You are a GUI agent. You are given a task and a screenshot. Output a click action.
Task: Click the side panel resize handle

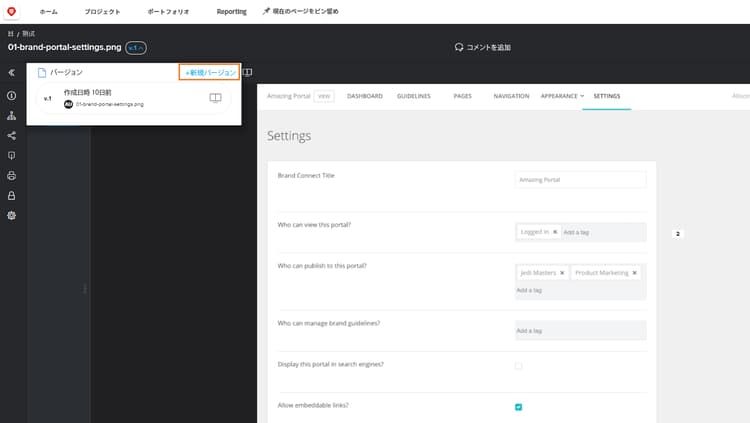tap(85, 288)
